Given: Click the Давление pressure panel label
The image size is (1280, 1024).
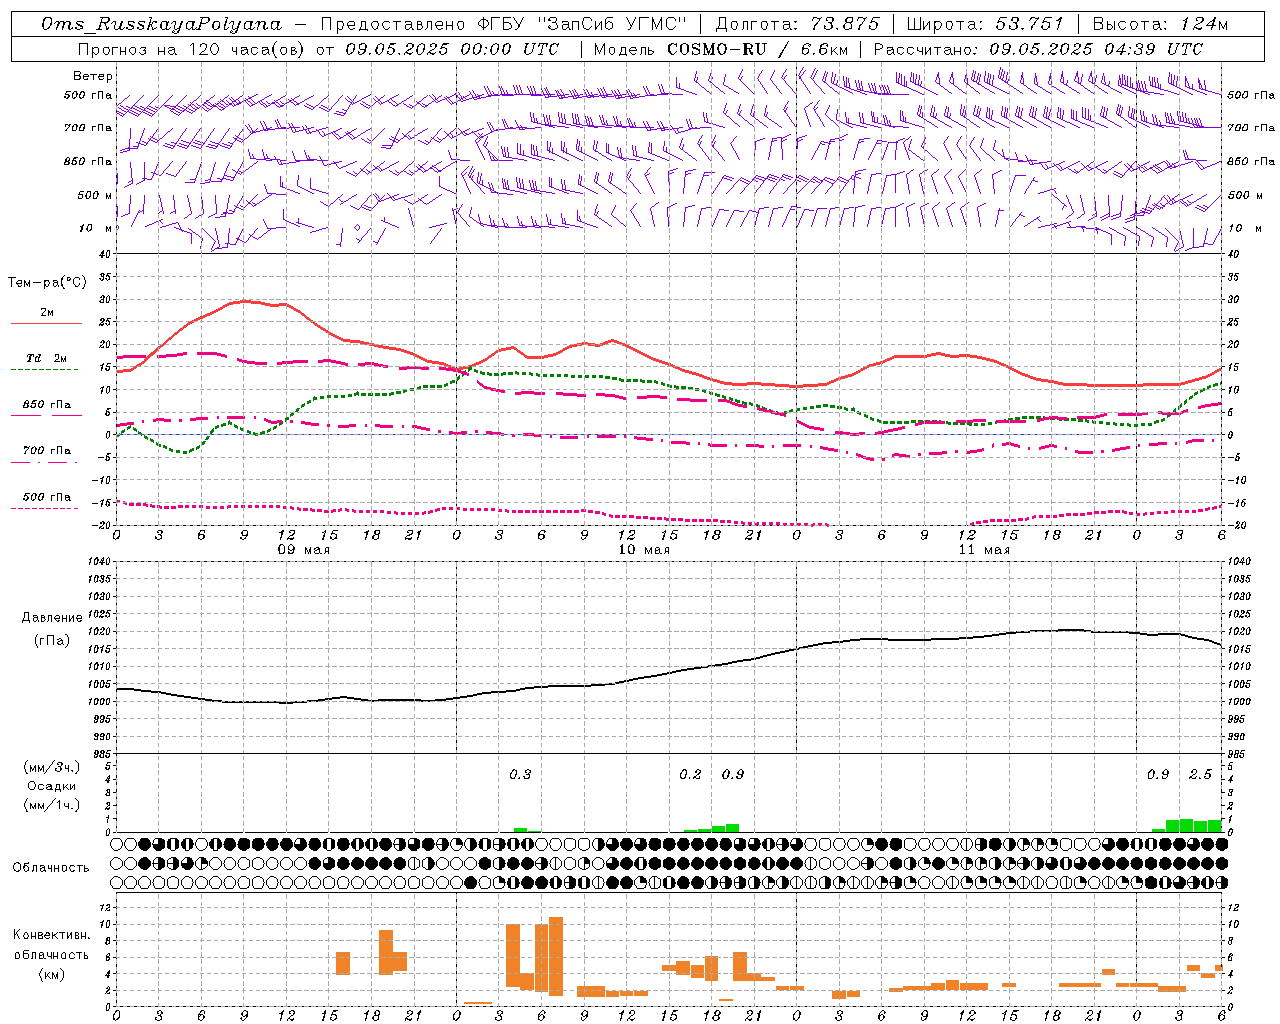Looking at the screenshot, I should pos(52,618).
